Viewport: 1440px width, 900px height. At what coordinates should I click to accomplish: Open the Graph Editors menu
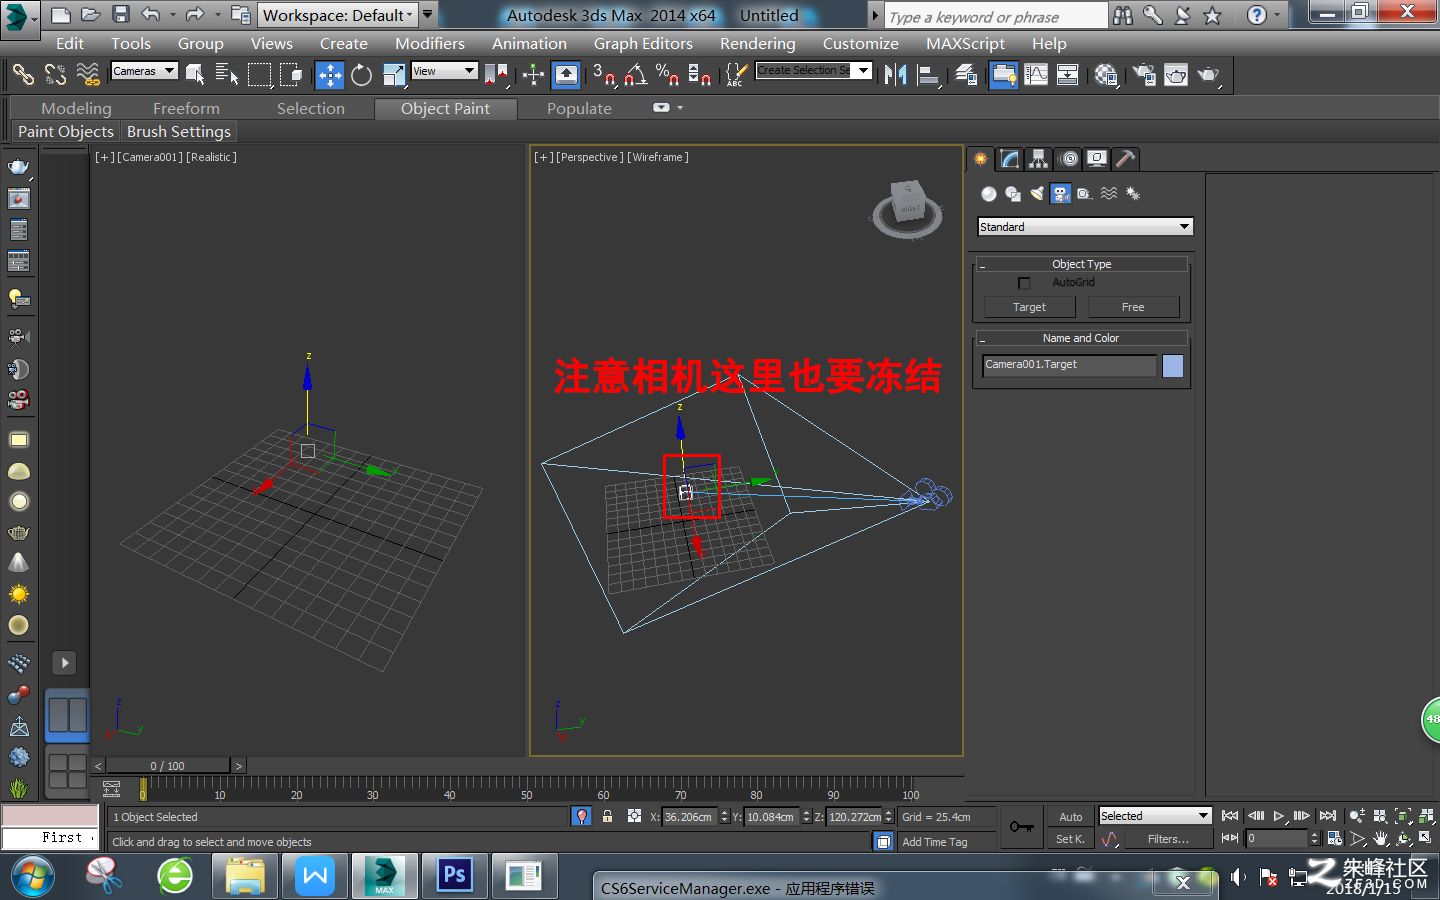click(643, 44)
